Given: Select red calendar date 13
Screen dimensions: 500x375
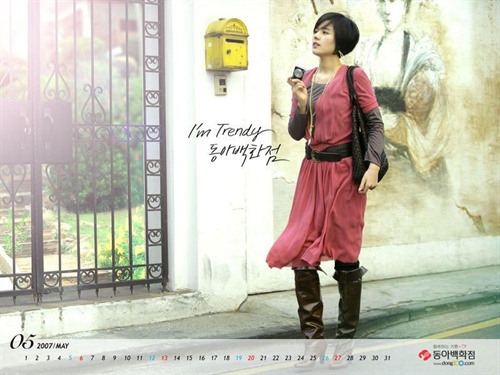Looking at the screenshot, I should click(164, 358).
